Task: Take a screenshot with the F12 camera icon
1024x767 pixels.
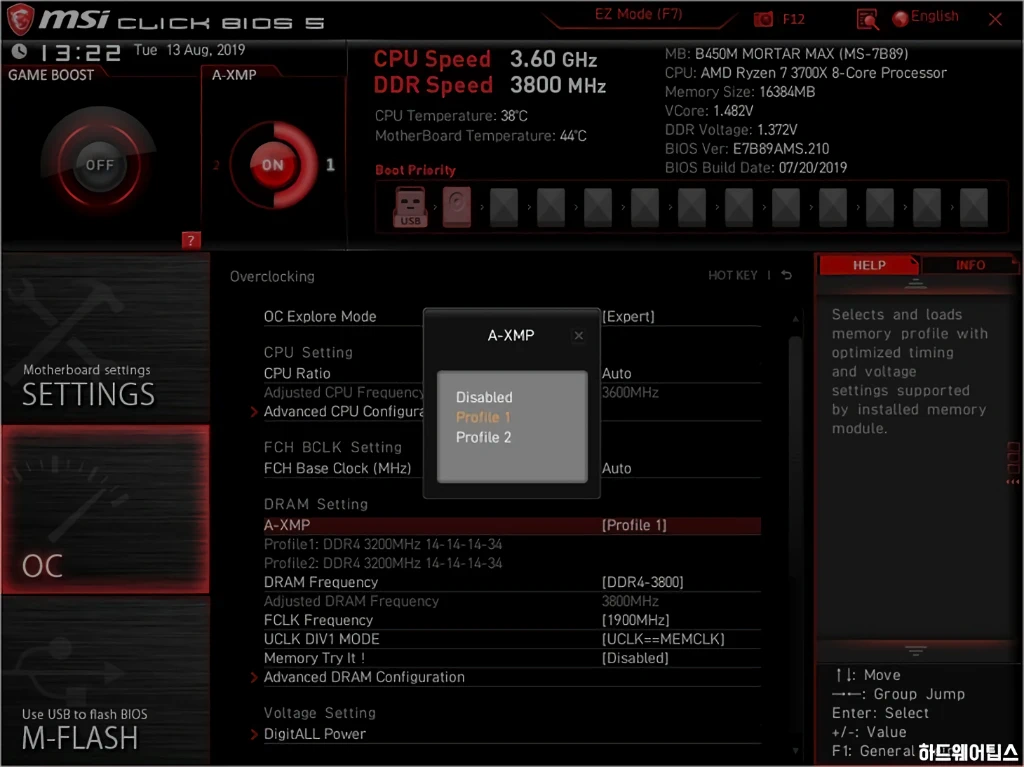Action: point(763,19)
